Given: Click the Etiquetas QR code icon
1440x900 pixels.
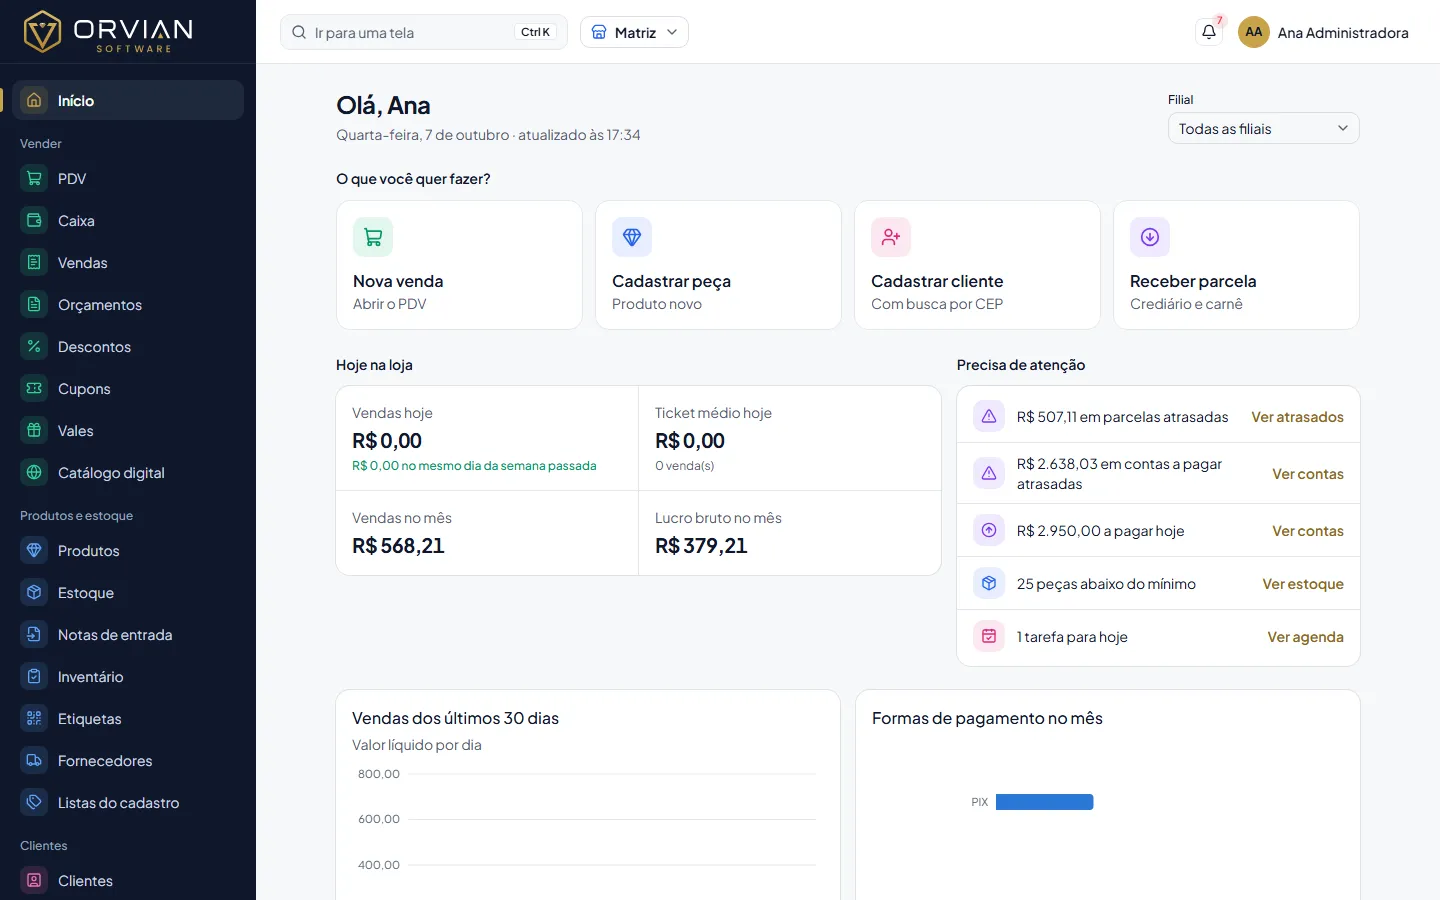Looking at the screenshot, I should coord(34,718).
